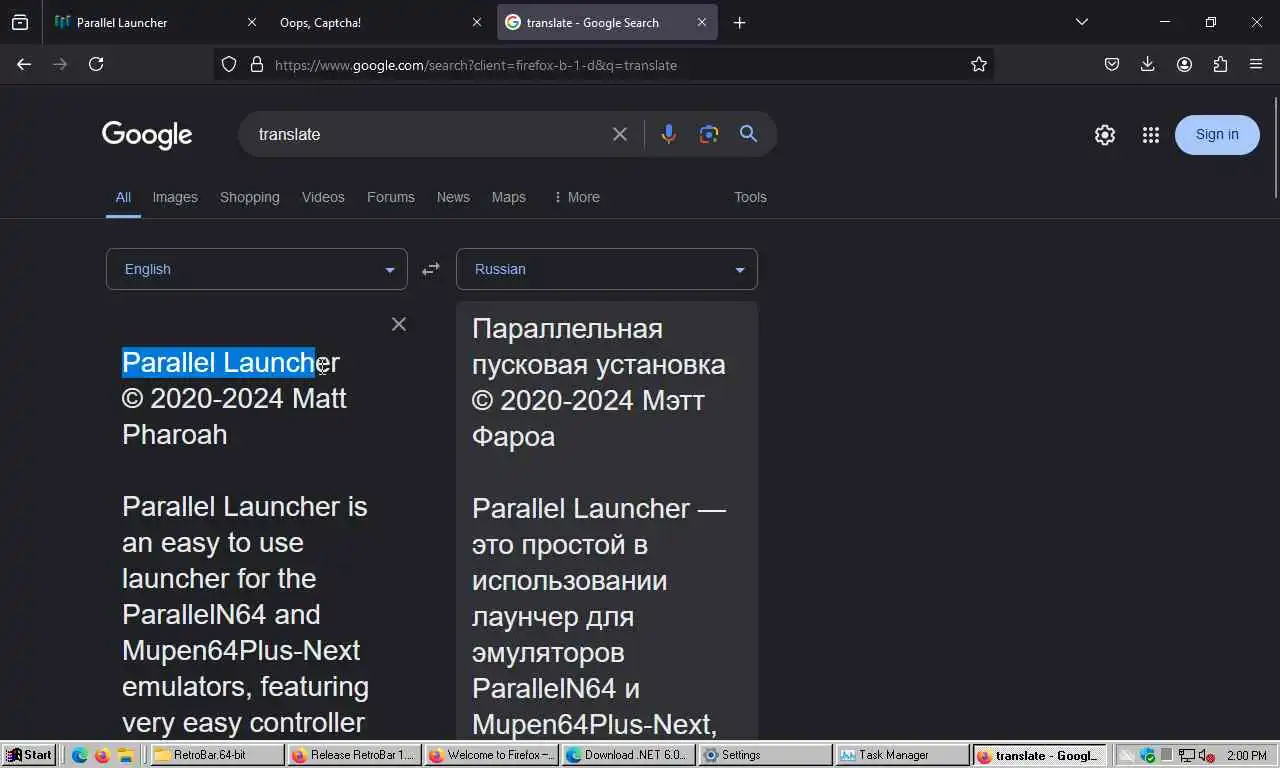The width and height of the screenshot is (1280, 768).
Task: Expand the Russian target language dropdown
Action: [x=607, y=269]
